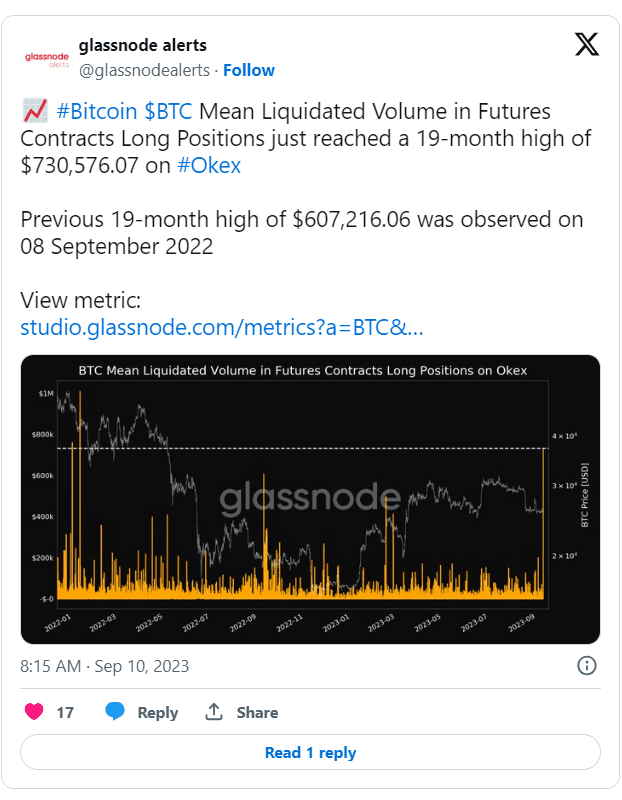Viewport: 622px width, 800px height.
Task: Click the @glassnodealerts handle
Action: click(x=146, y=70)
